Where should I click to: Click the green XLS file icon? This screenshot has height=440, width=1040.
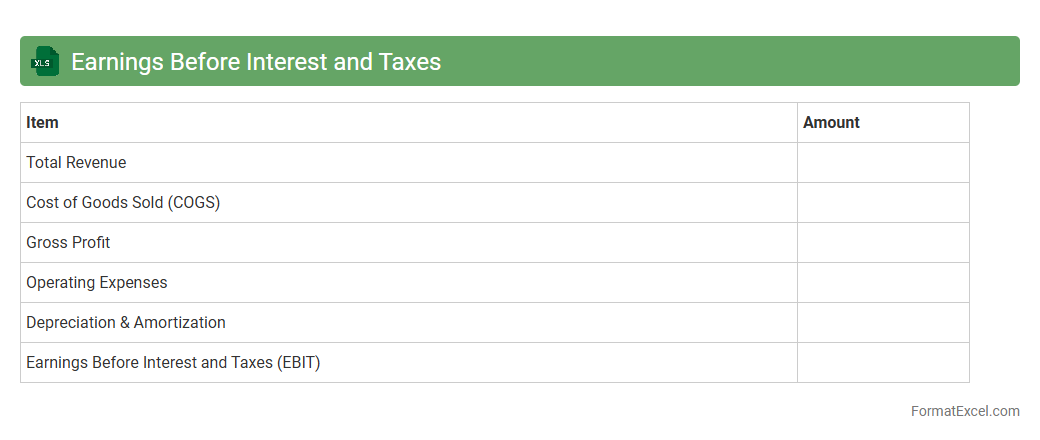point(45,61)
